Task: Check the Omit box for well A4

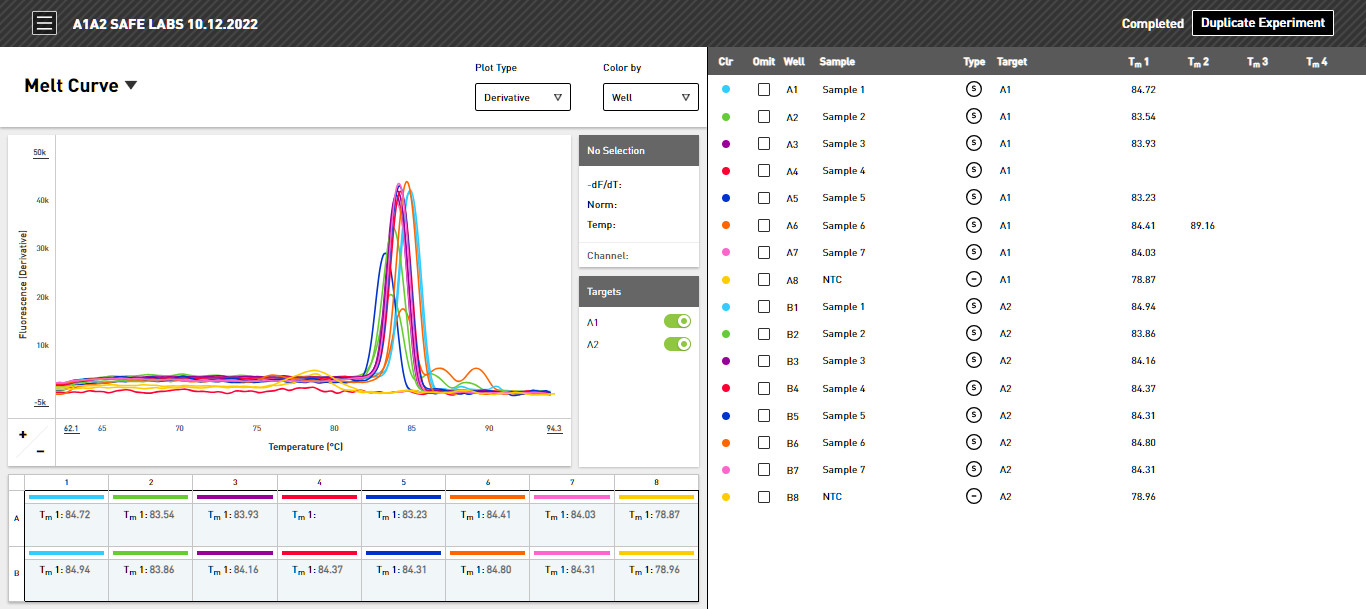Action: tap(764, 171)
